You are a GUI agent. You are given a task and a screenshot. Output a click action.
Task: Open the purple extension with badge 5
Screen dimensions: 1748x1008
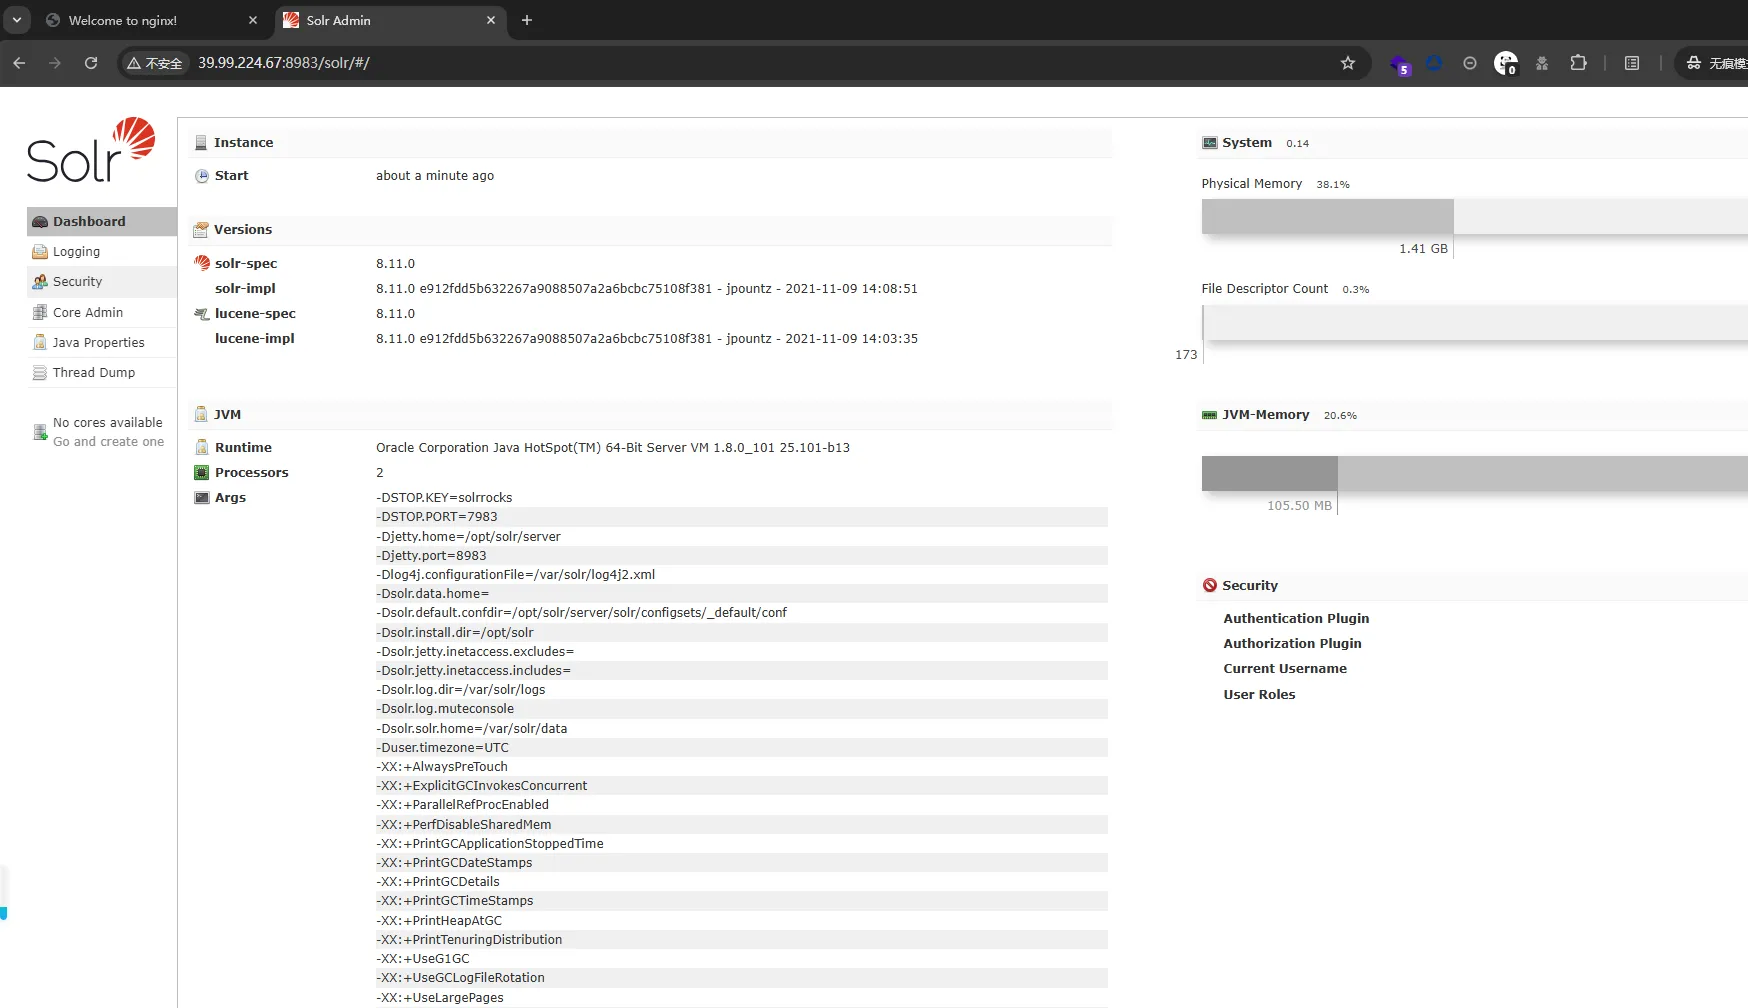1399,64
